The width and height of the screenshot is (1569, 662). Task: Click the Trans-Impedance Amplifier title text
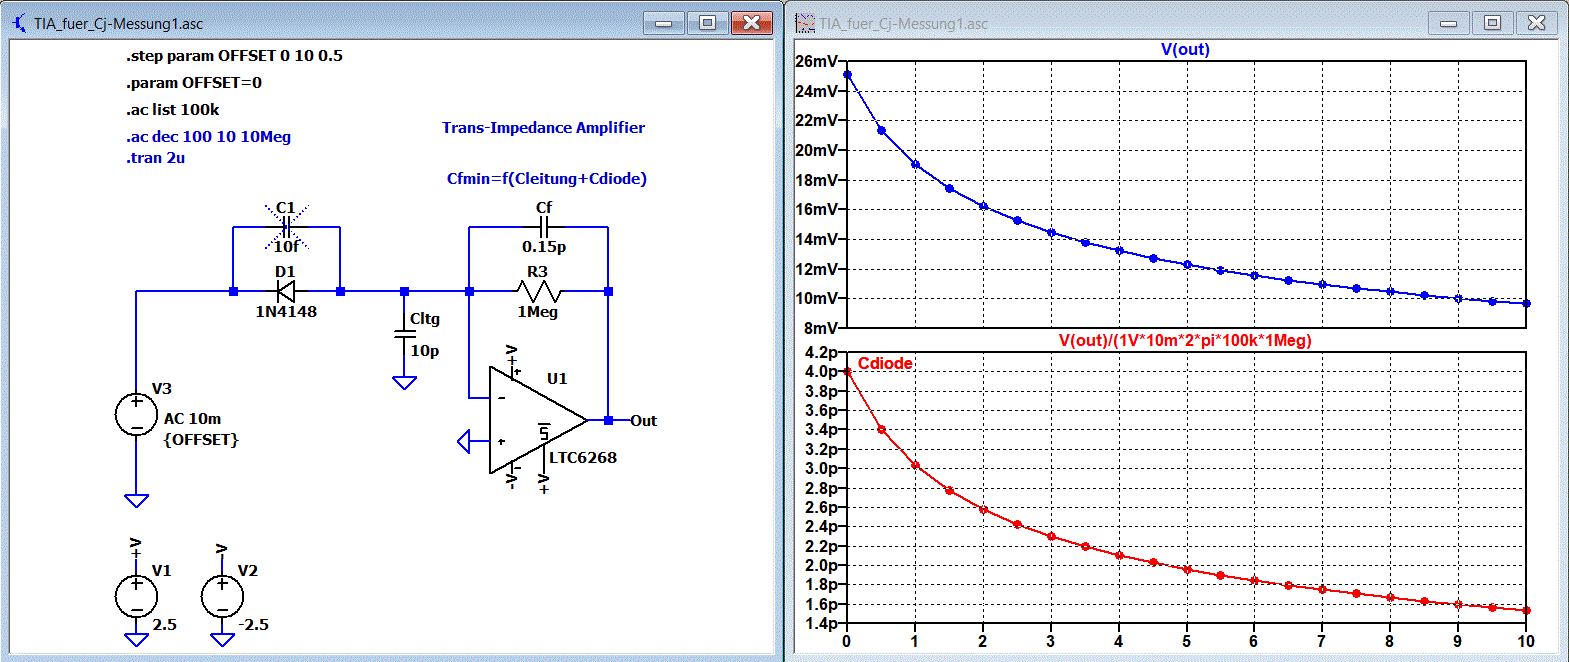pos(543,127)
